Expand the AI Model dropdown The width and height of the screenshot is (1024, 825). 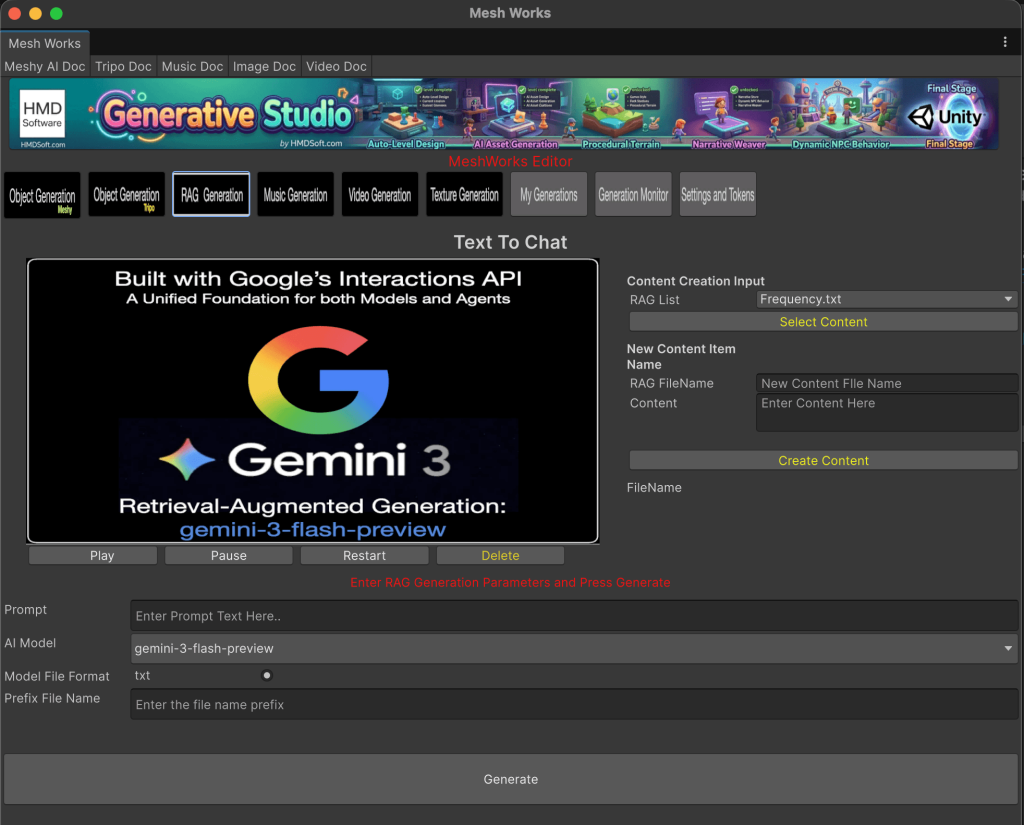coord(574,649)
